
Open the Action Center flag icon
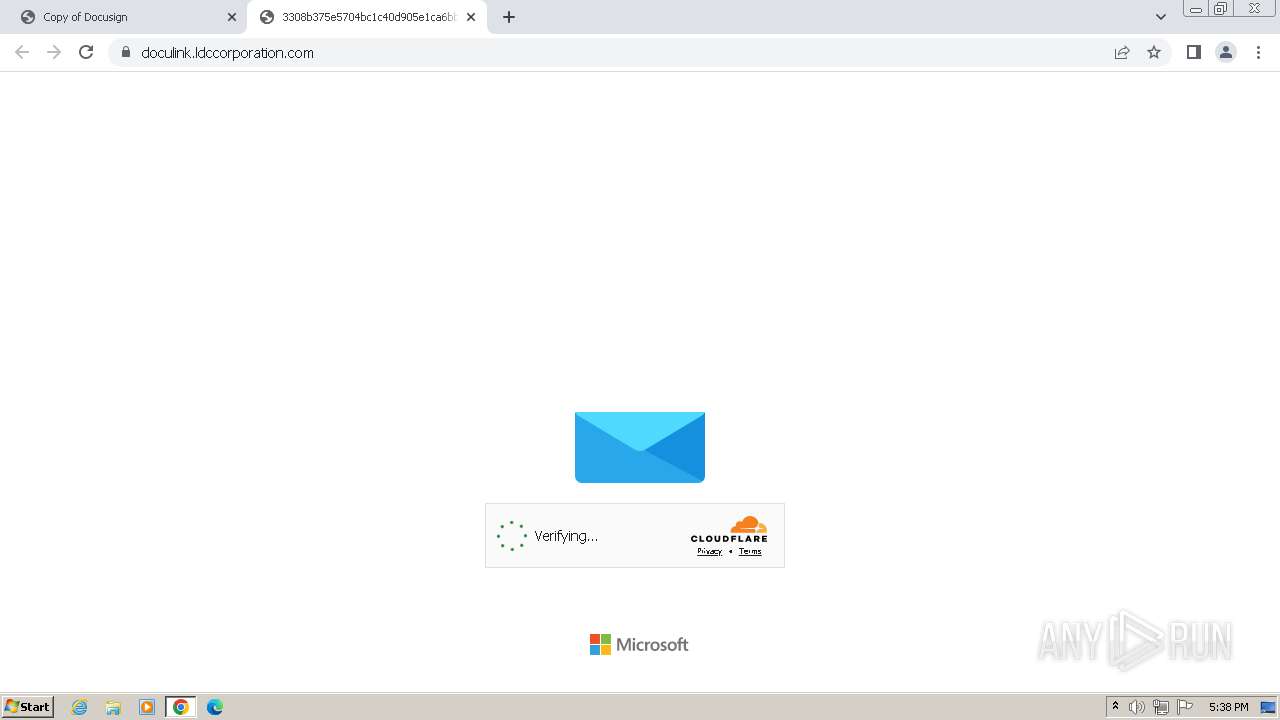(x=1185, y=707)
